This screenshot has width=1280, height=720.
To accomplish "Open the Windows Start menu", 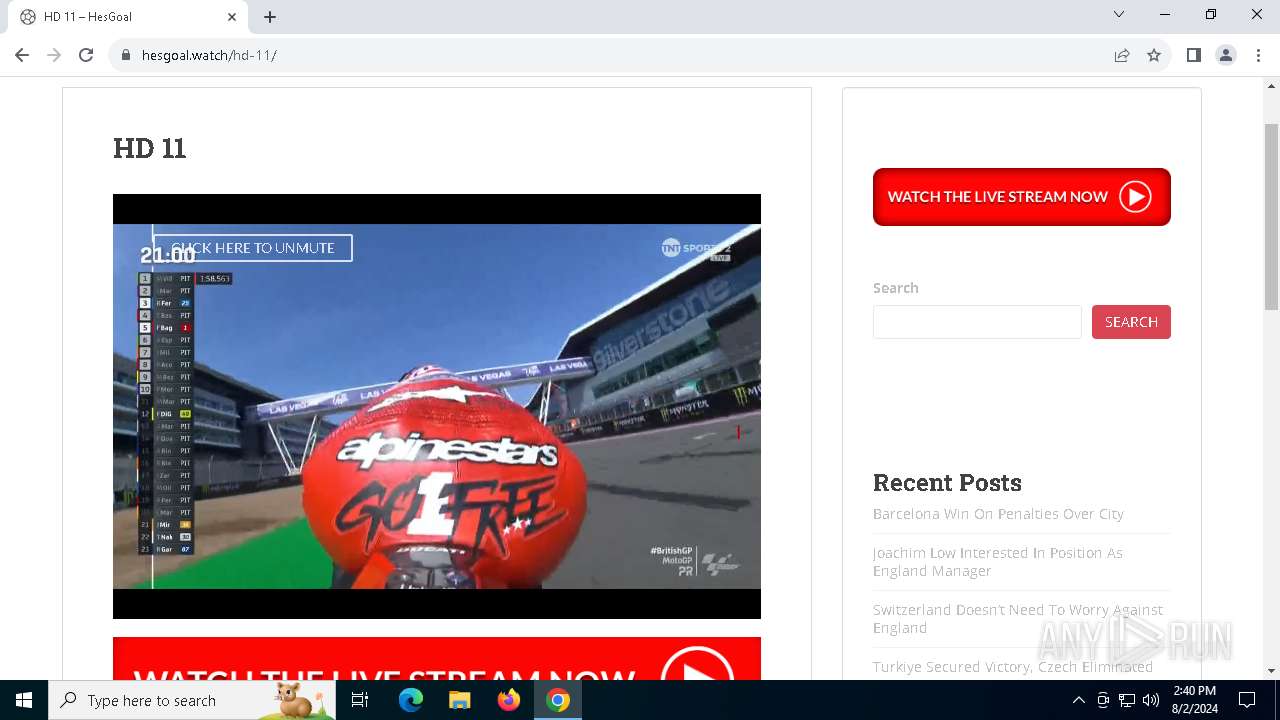I will [24, 700].
